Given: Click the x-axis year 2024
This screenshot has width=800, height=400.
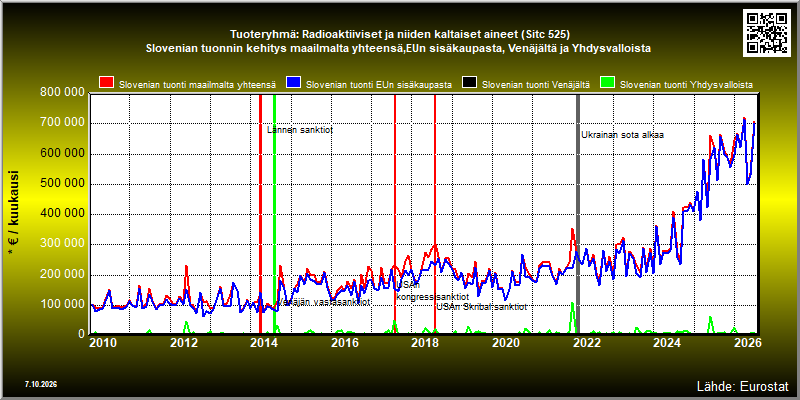Looking at the screenshot, I should click(667, 343).
